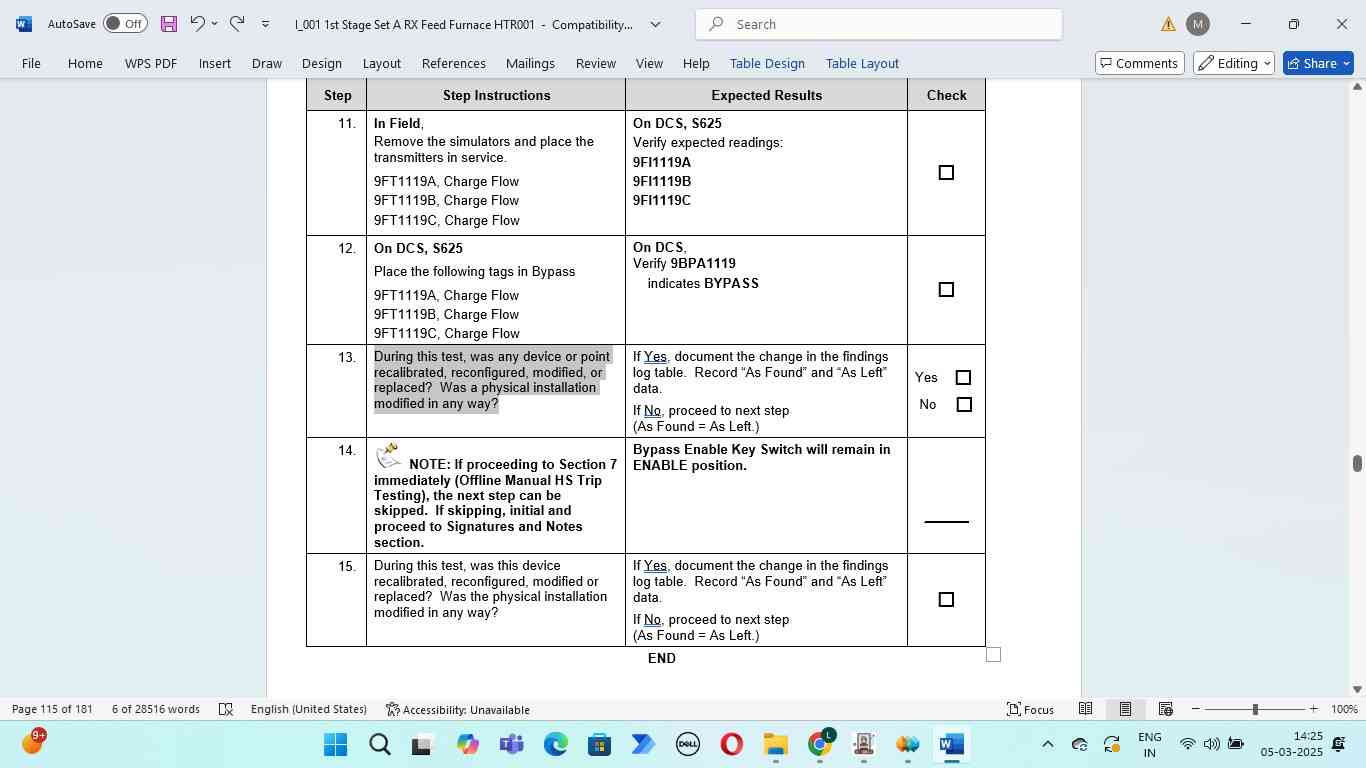Screen dimensions: 1366x768
Task: Open the Table Design tab
Action: (x=767, y=63)
